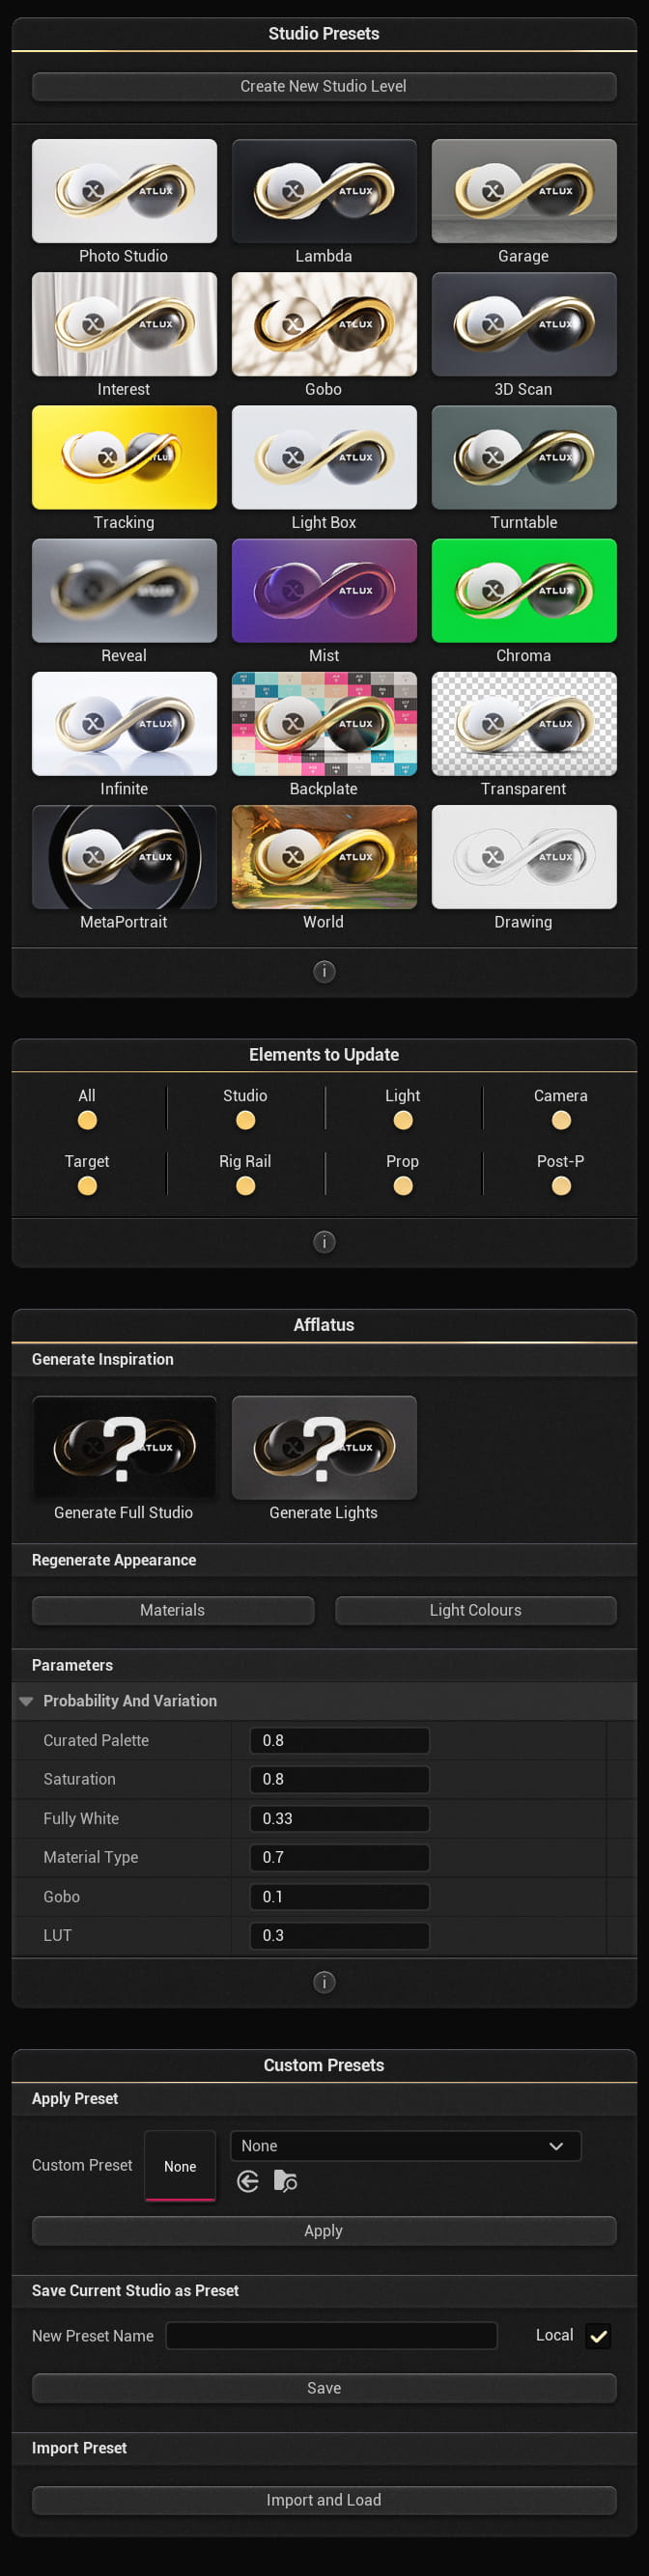The image size is (649, 2576).
Task: Open info for Elements to Update panel
Action: coord(324,1241)
